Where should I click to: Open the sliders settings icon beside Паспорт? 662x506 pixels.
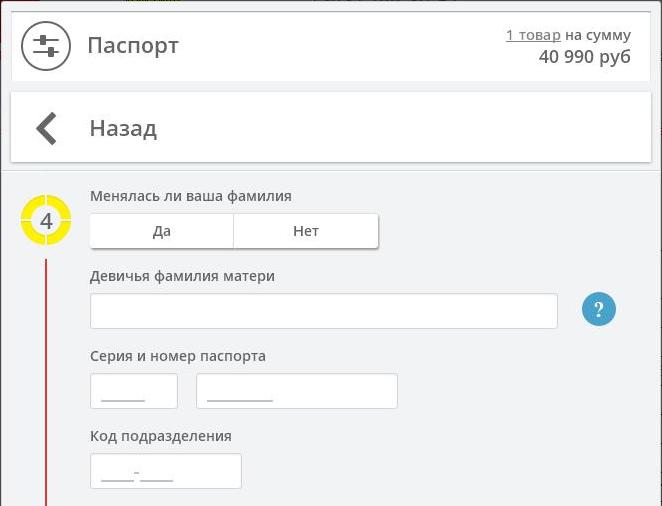46,46
